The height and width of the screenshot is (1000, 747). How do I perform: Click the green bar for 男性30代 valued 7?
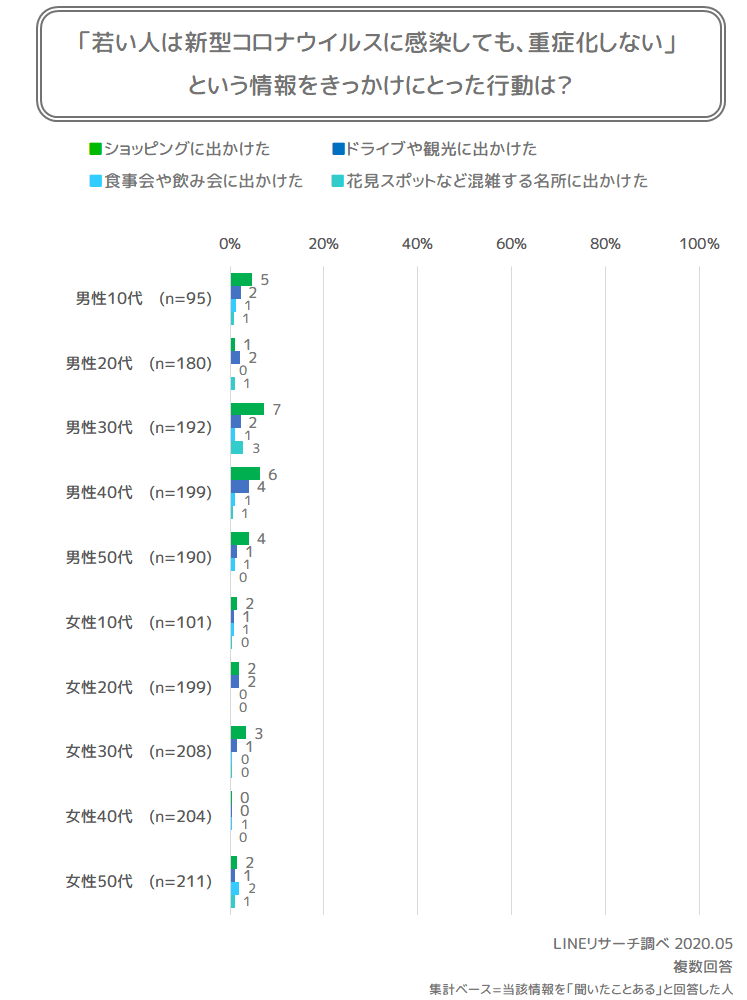[248, 409]
